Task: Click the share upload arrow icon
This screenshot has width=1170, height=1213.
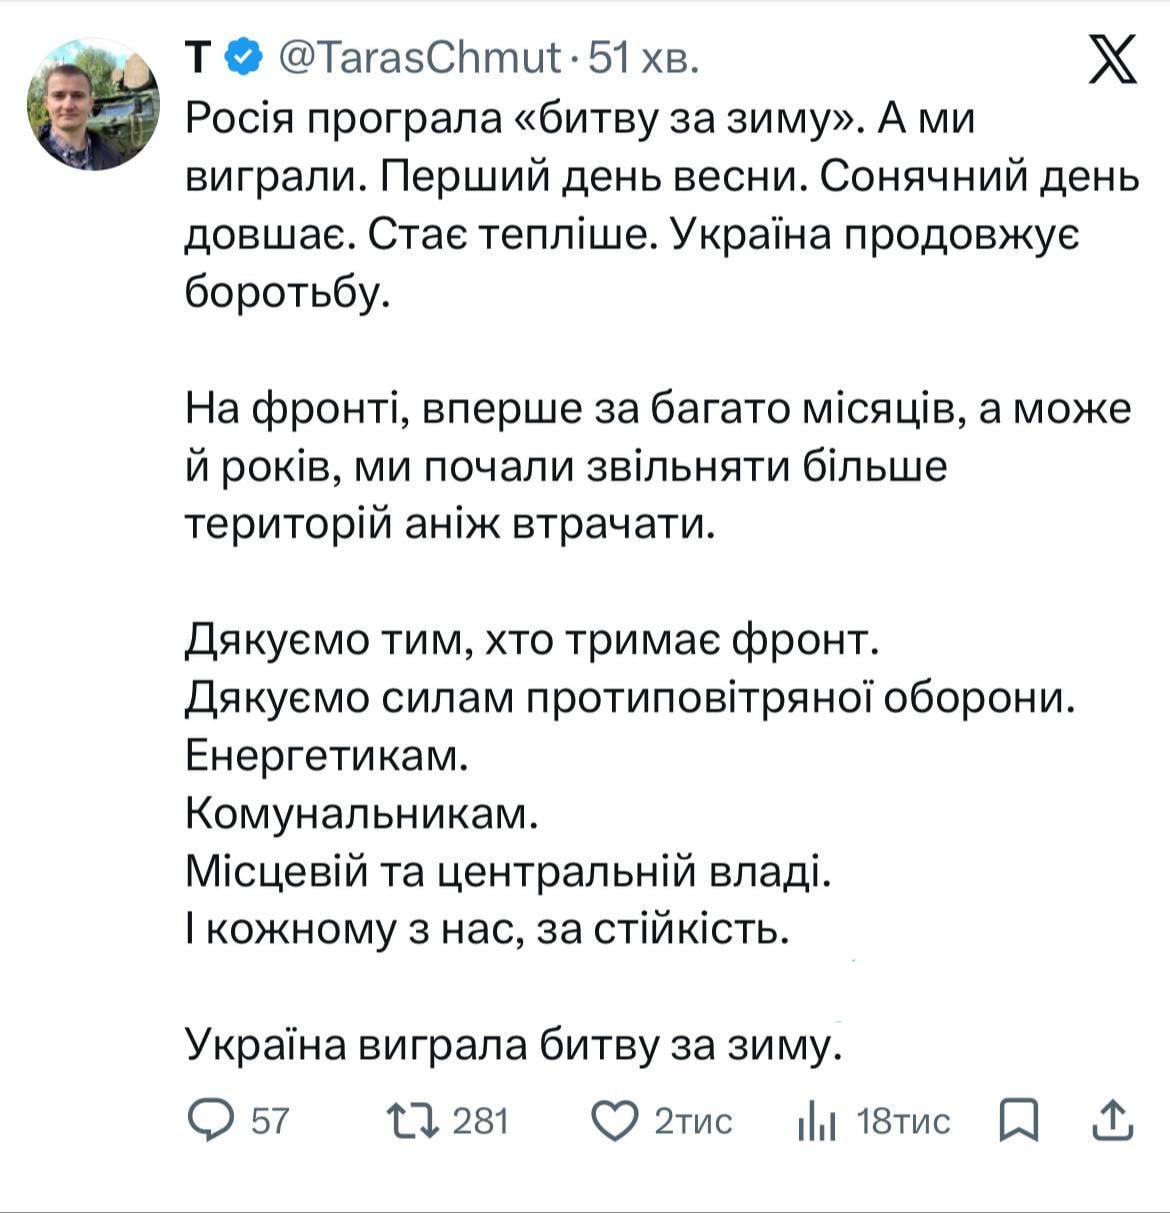Action: [x=1112, y=1121]
